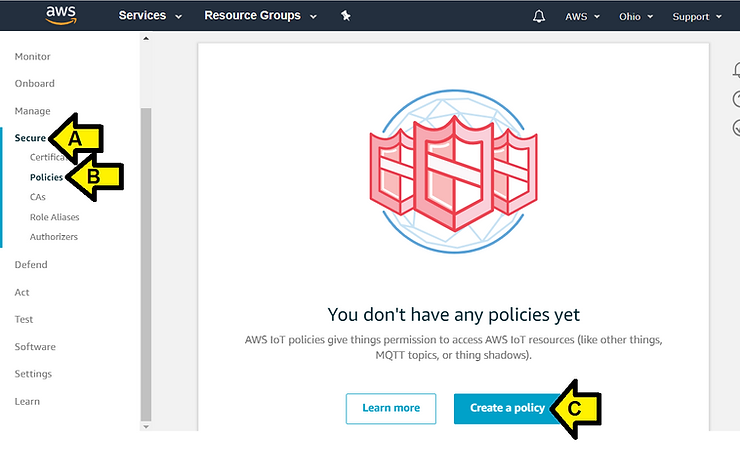
Task: Click the pushpin shortcut icon
Action: 345,16
